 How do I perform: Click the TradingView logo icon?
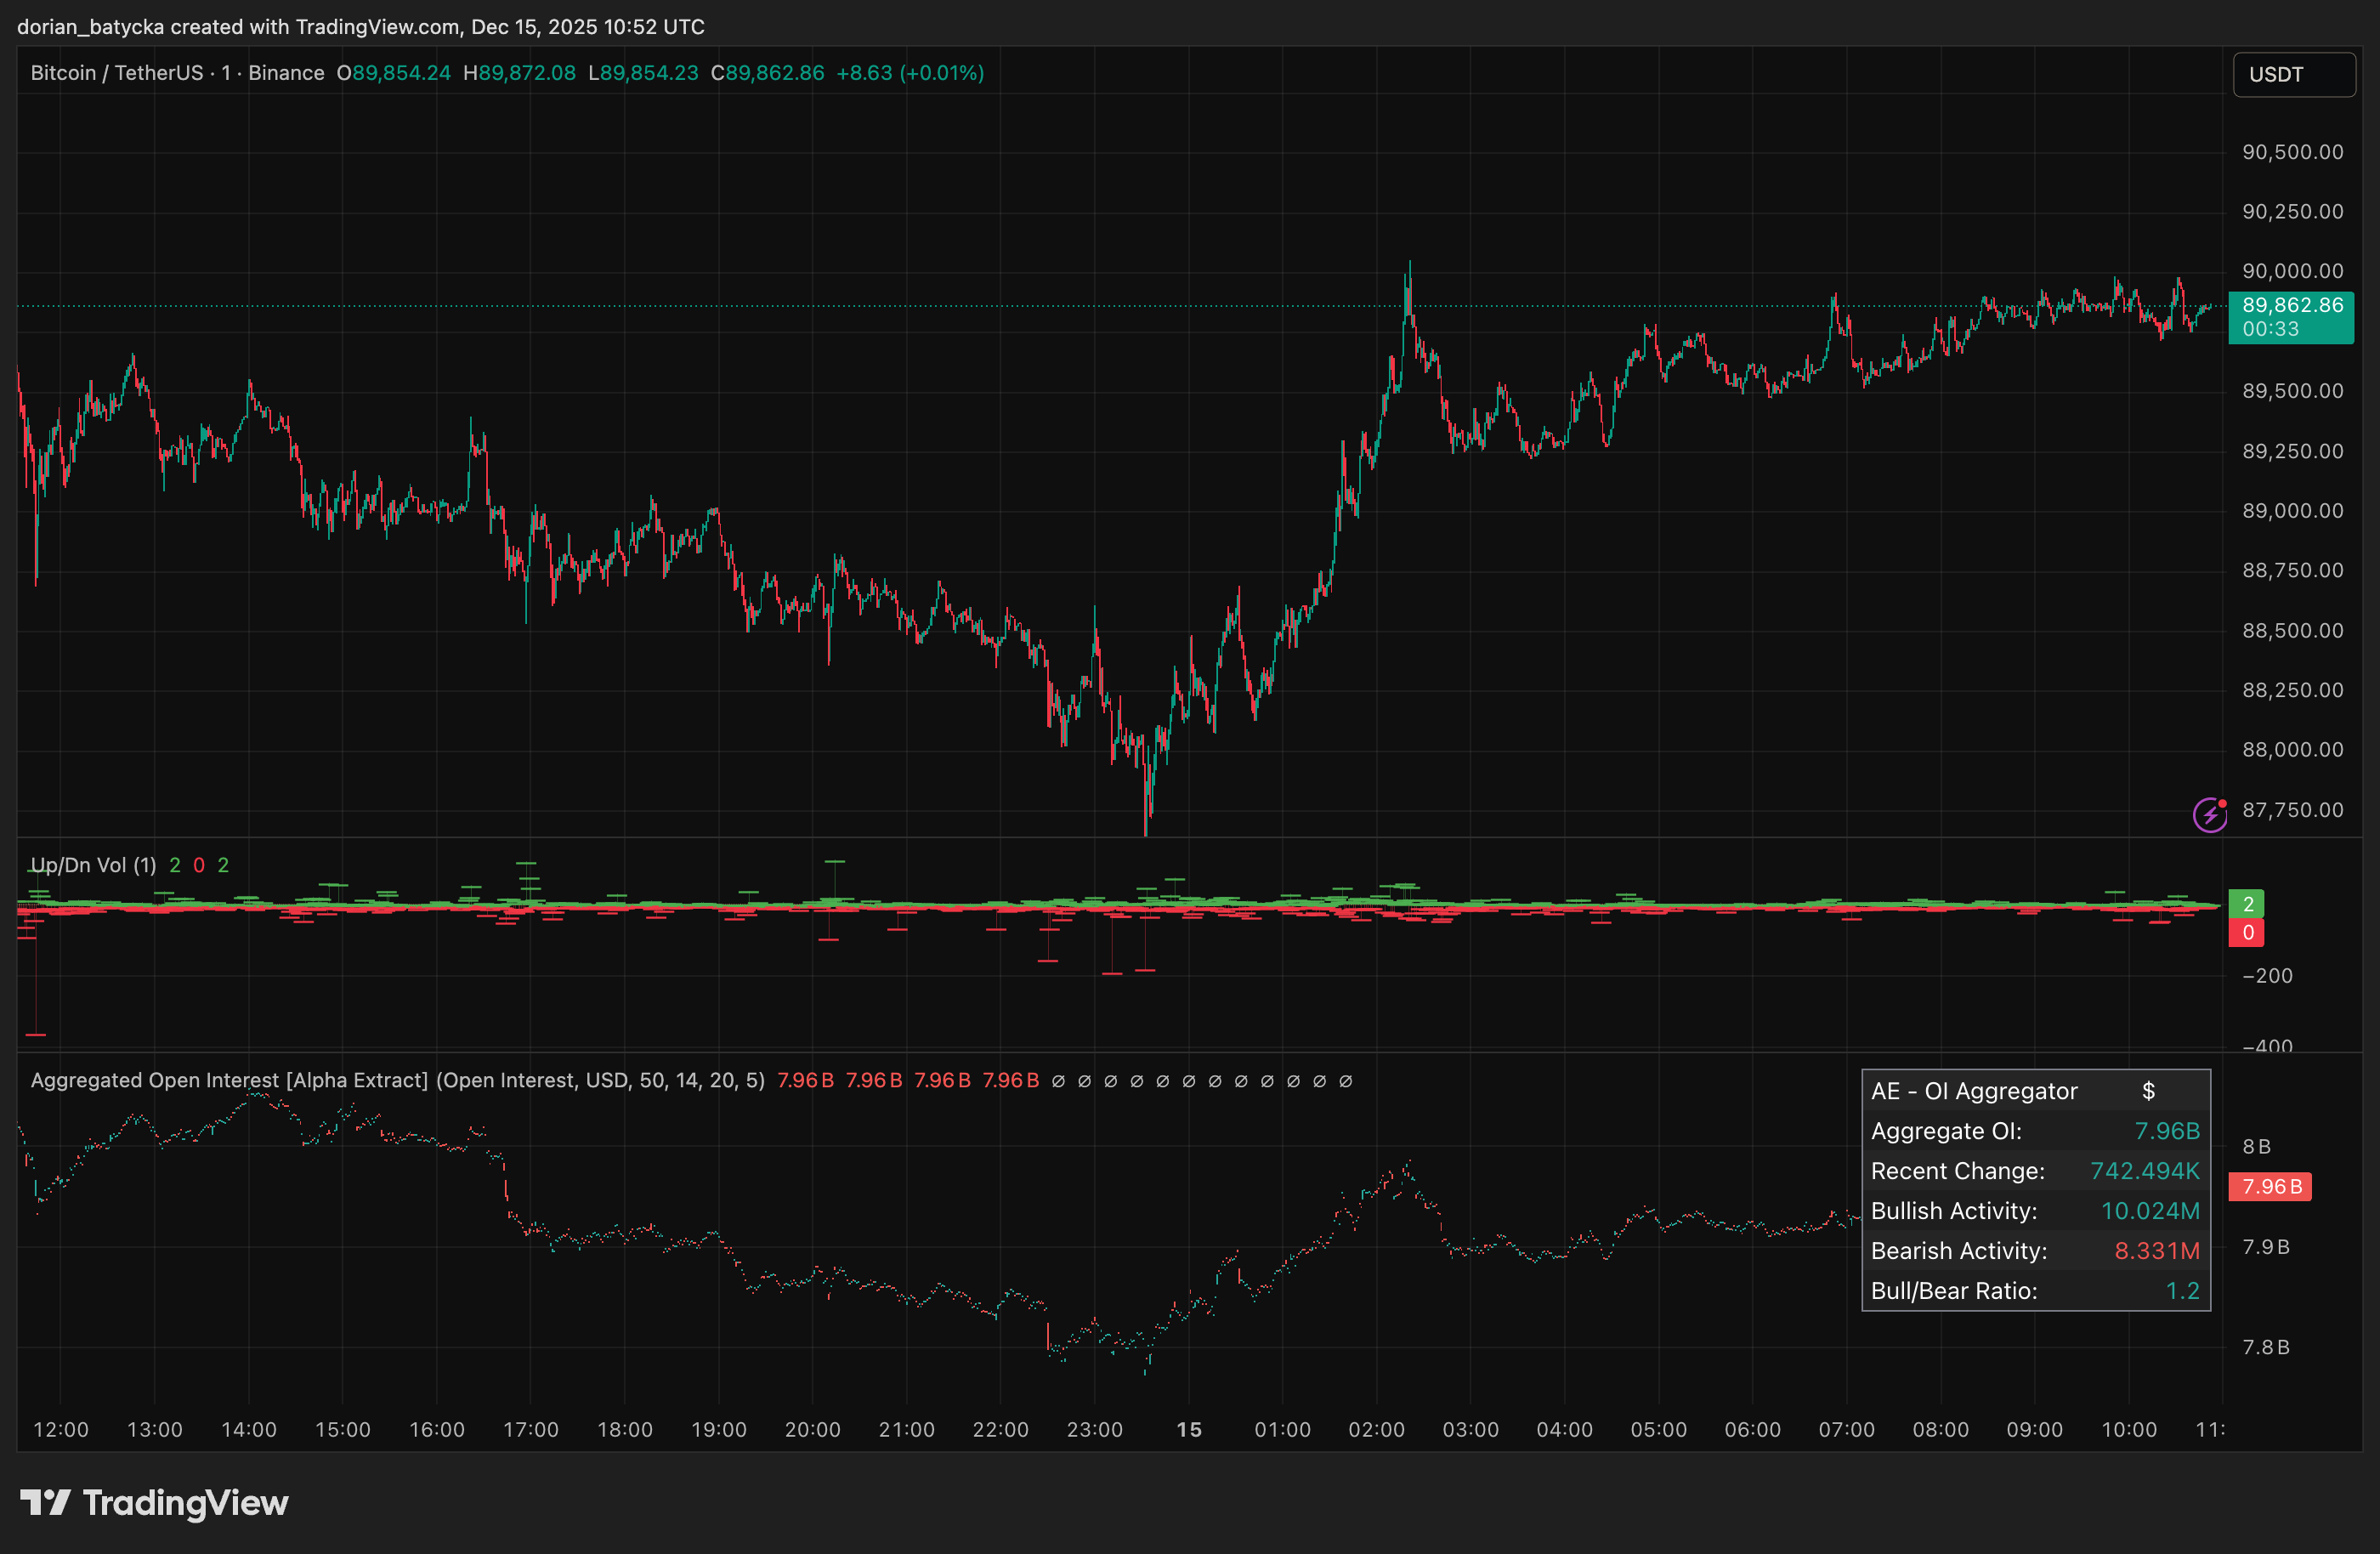tap(45, 1502)
